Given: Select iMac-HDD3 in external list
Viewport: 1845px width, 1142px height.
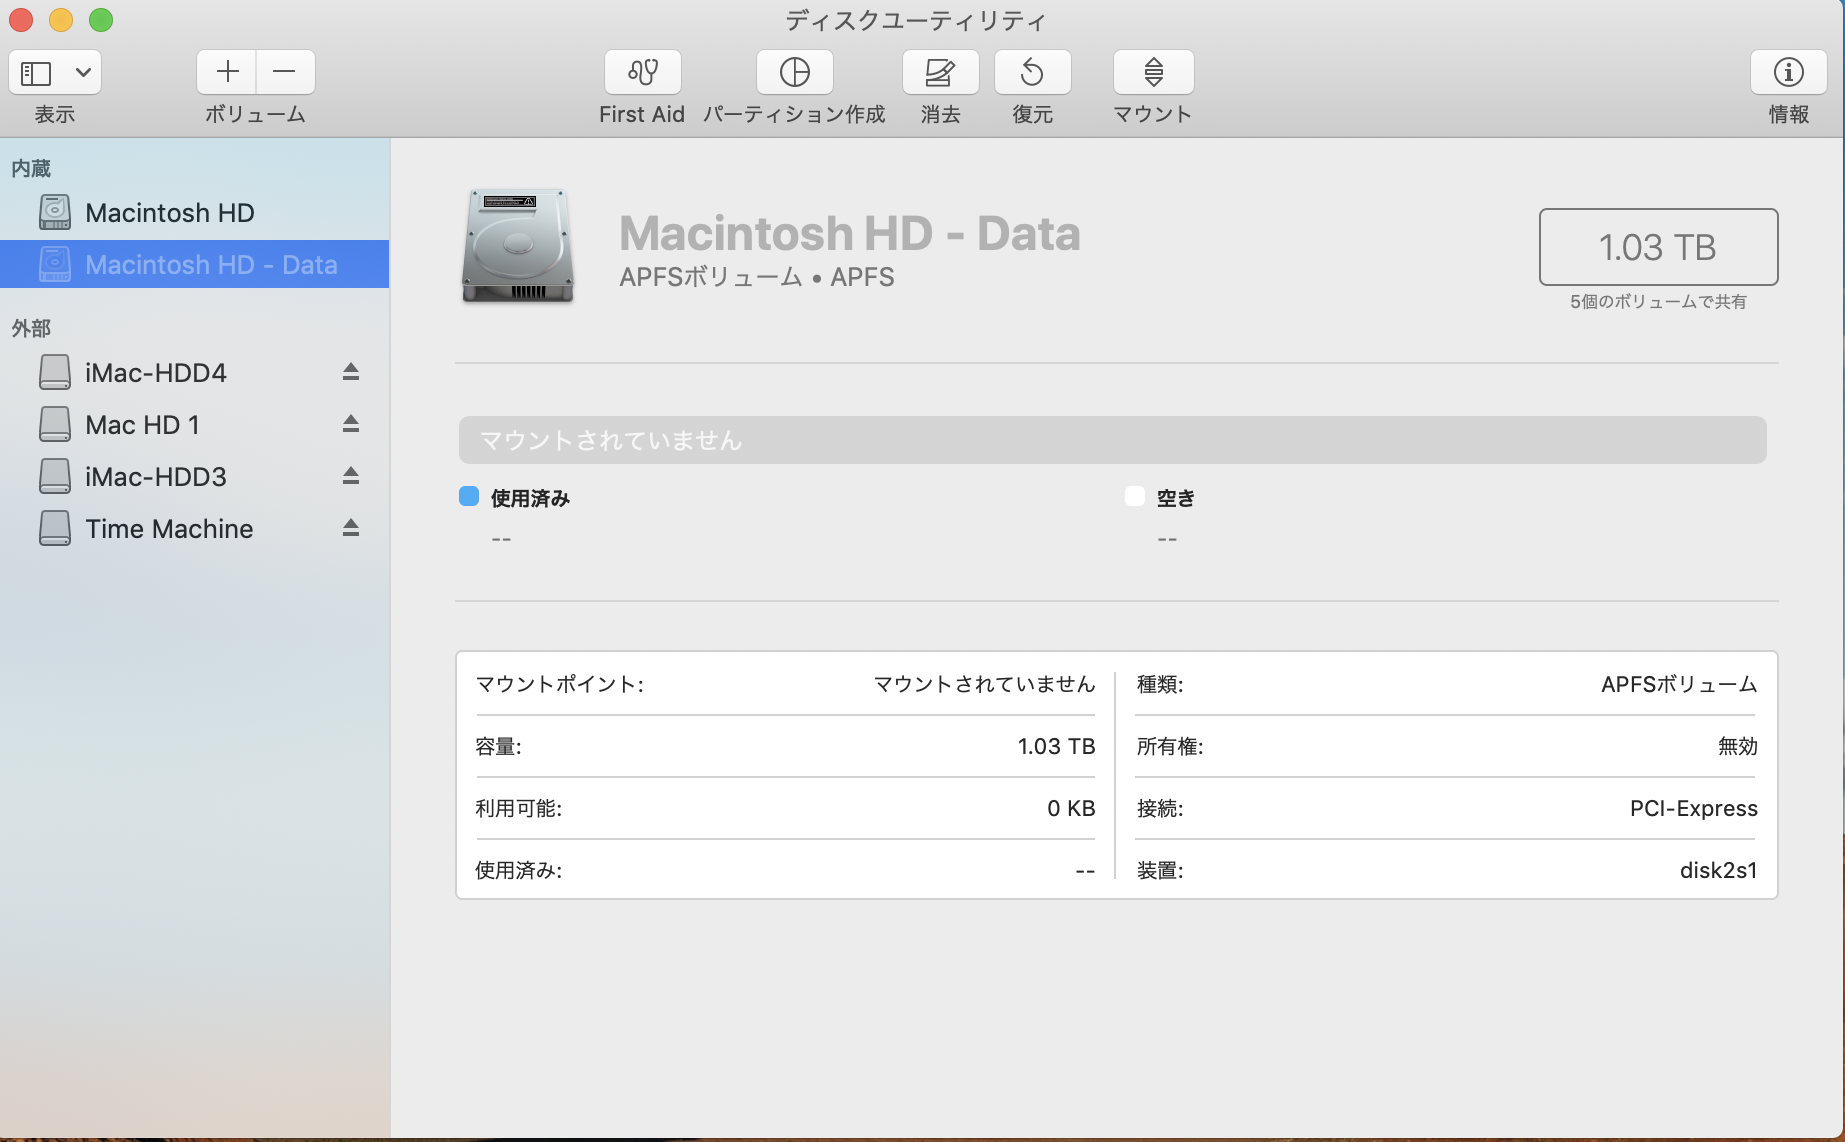Looking at the screenshot, I should [156, 477].
